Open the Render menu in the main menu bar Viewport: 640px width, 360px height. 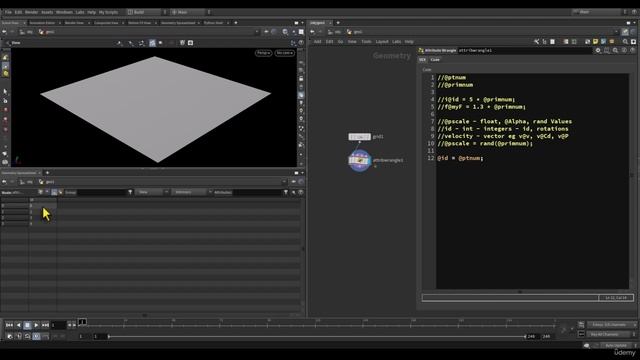(x=31, y=12)
